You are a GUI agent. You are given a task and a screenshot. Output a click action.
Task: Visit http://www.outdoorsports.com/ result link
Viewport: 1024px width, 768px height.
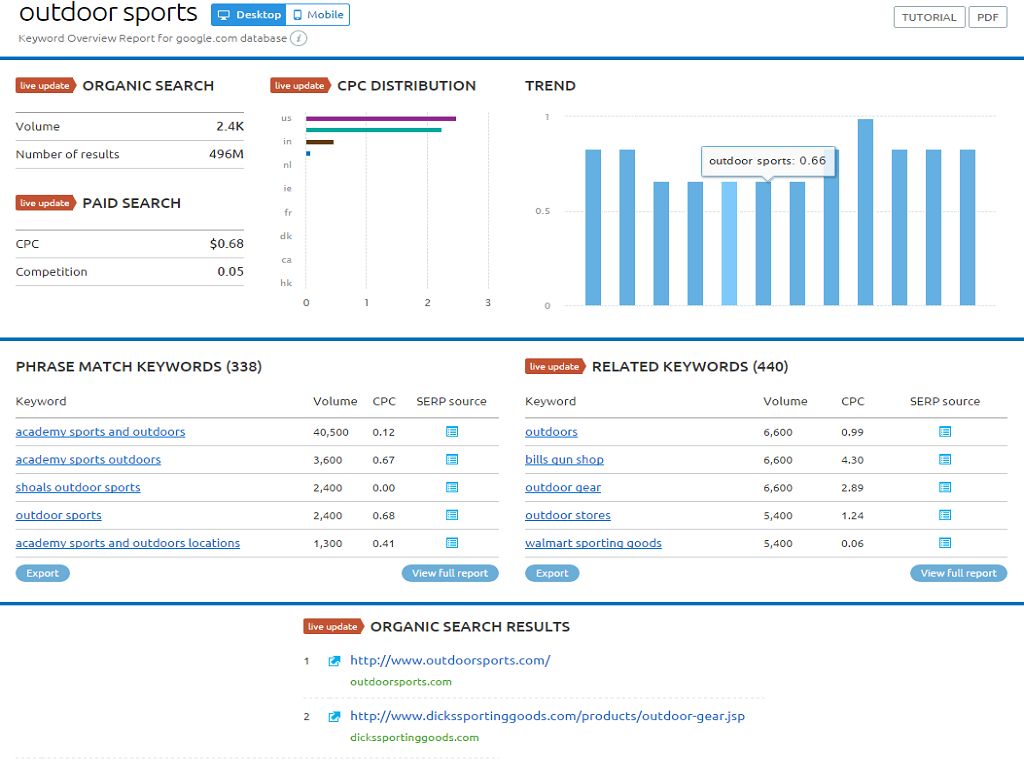pyautogui.click(x=450, y=660)
